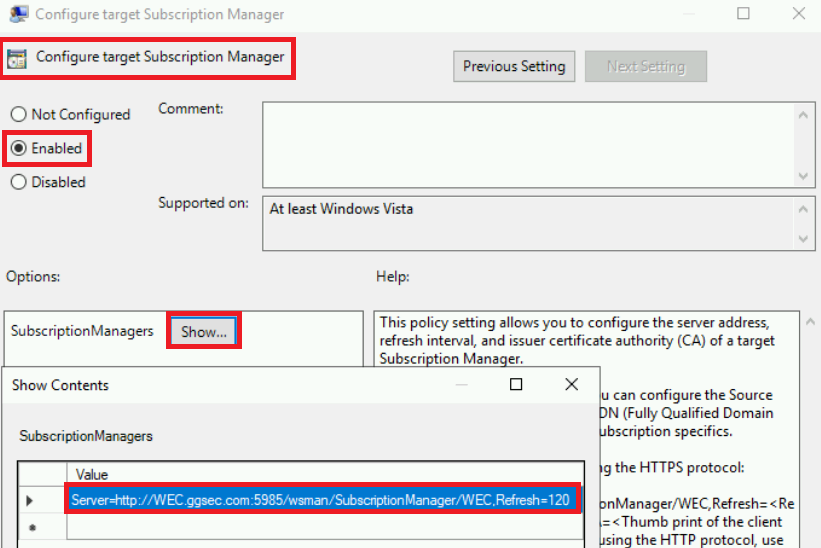Minimize the Show Contents dialog

(x=461, y=384)
